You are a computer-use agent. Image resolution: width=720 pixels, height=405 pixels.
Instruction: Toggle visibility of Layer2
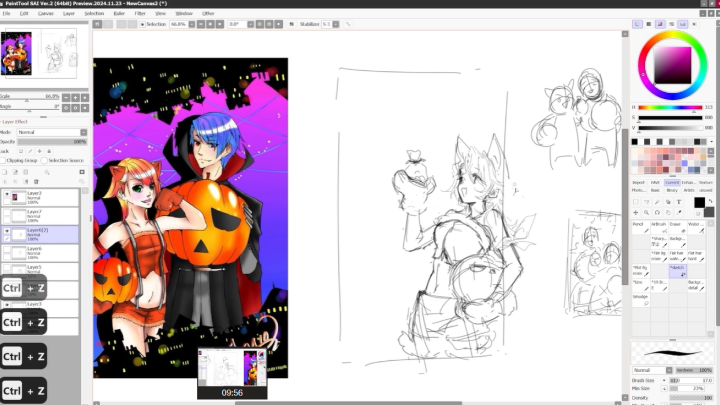(x=6, y=195)
